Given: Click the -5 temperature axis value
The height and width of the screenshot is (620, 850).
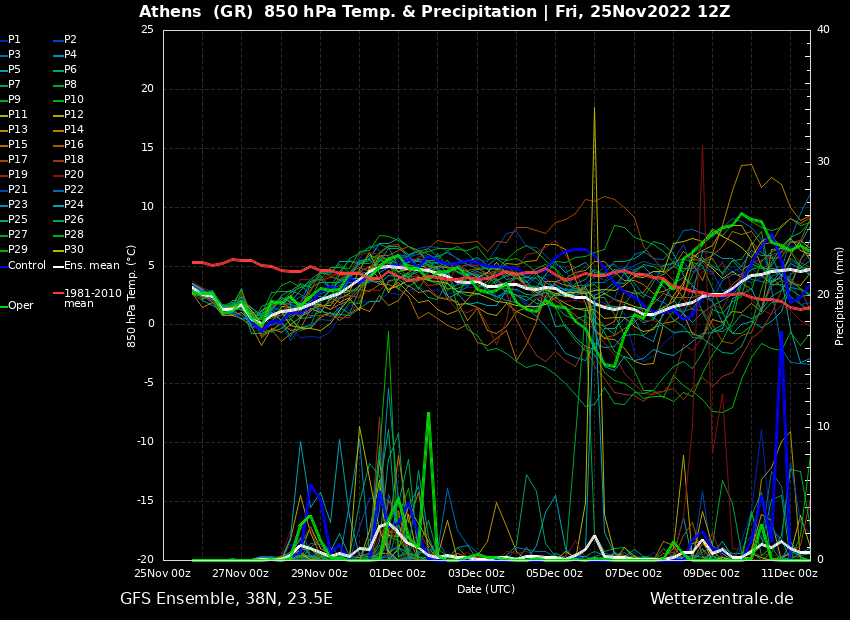Looking at the screenshot, I should [x=149, y=383].
